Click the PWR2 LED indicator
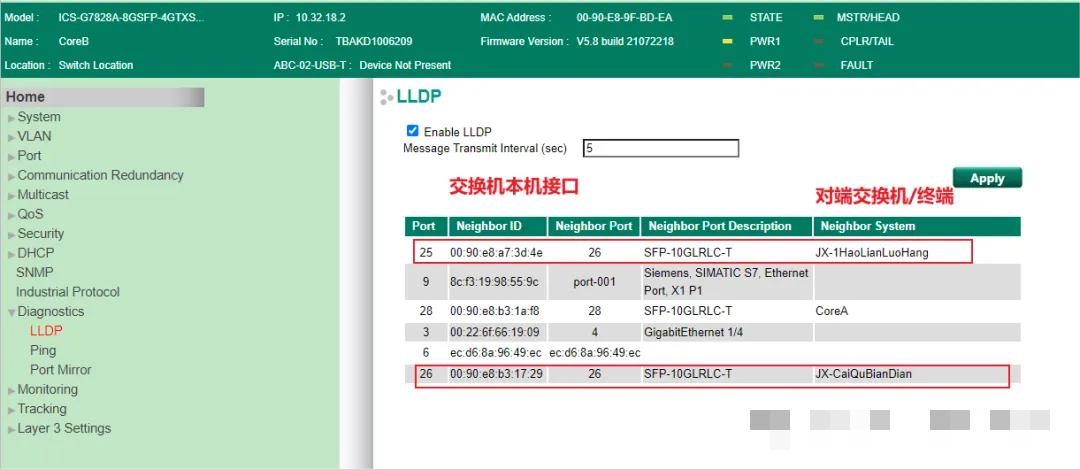Screen dimensions: 1080x469 pos(727,65)
